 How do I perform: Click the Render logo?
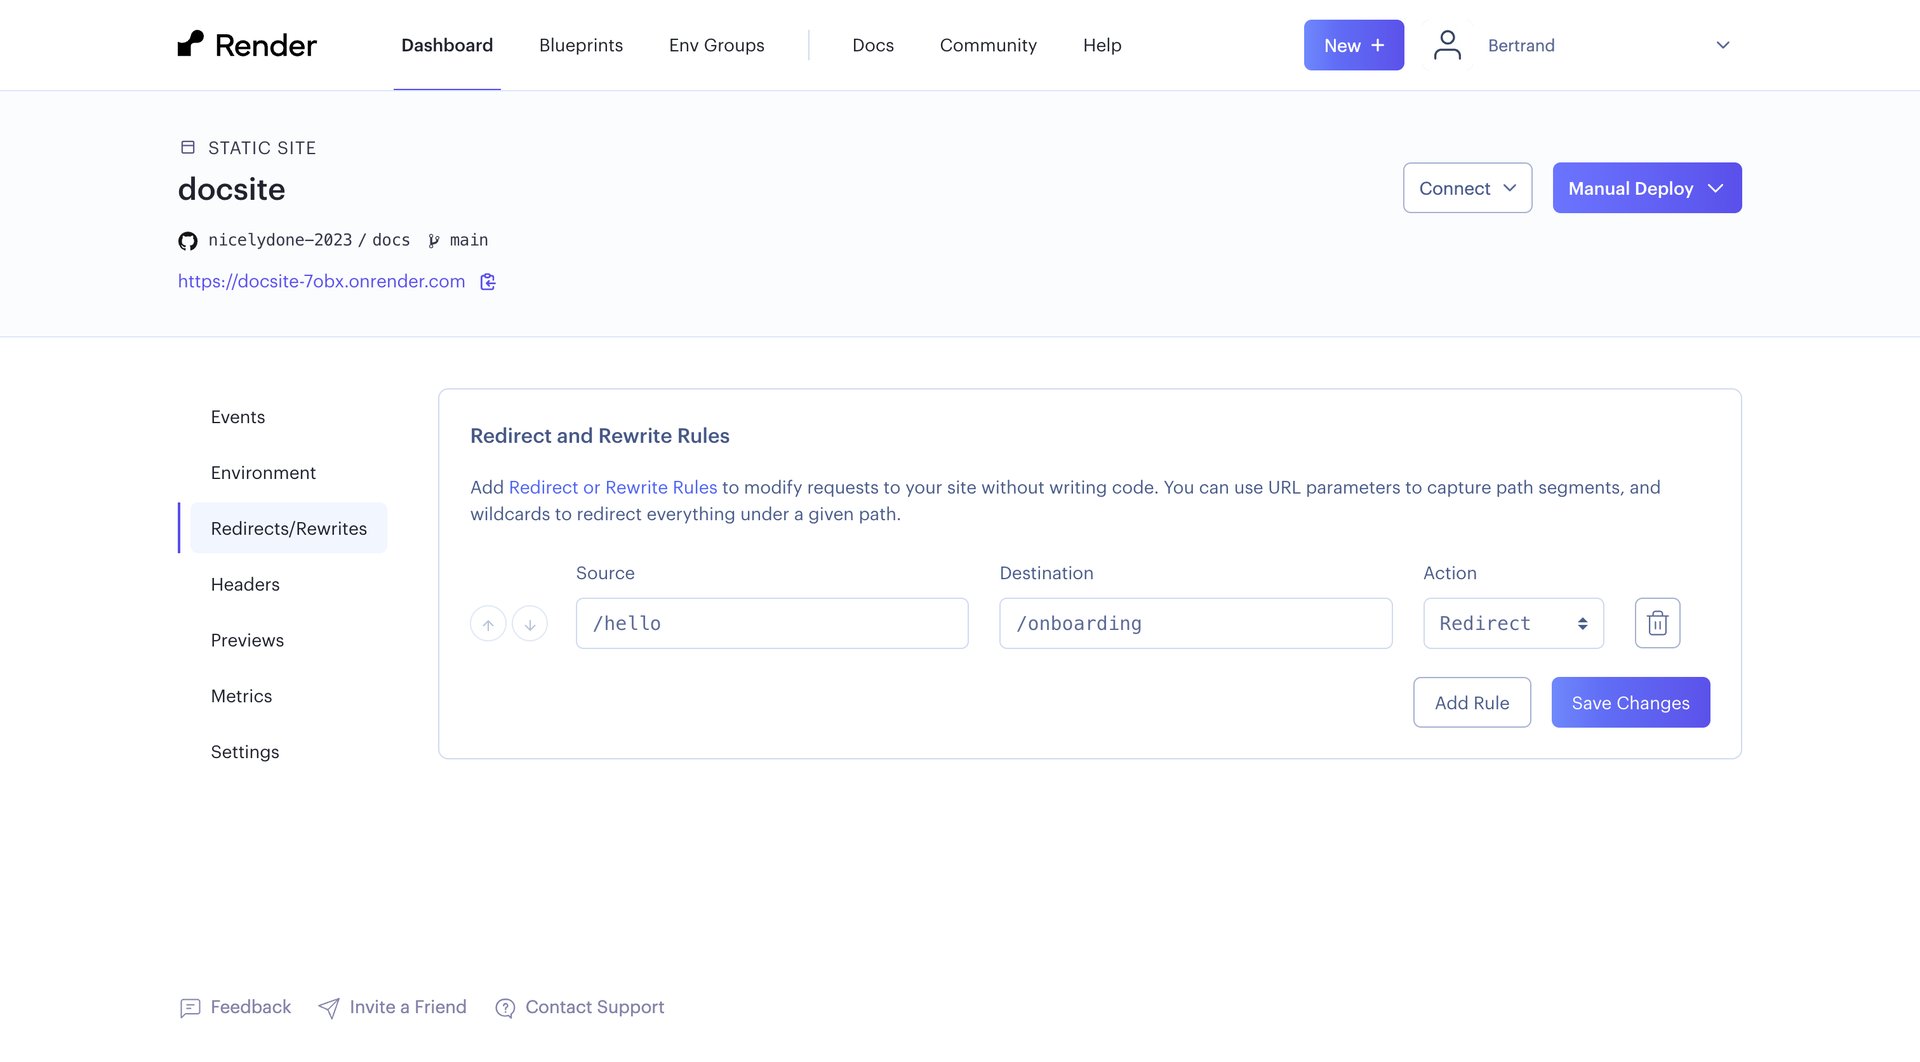247,44
